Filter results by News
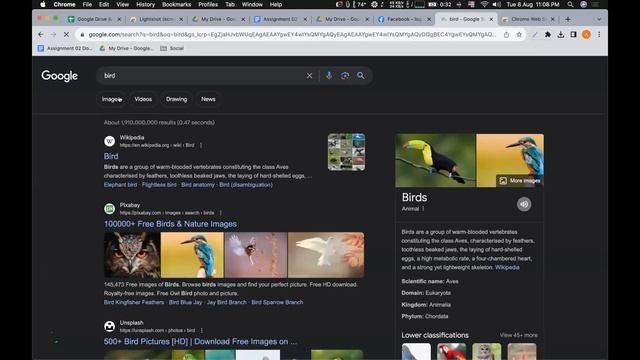The width and height of the screenshot is (640, 360). pos(208,99)
